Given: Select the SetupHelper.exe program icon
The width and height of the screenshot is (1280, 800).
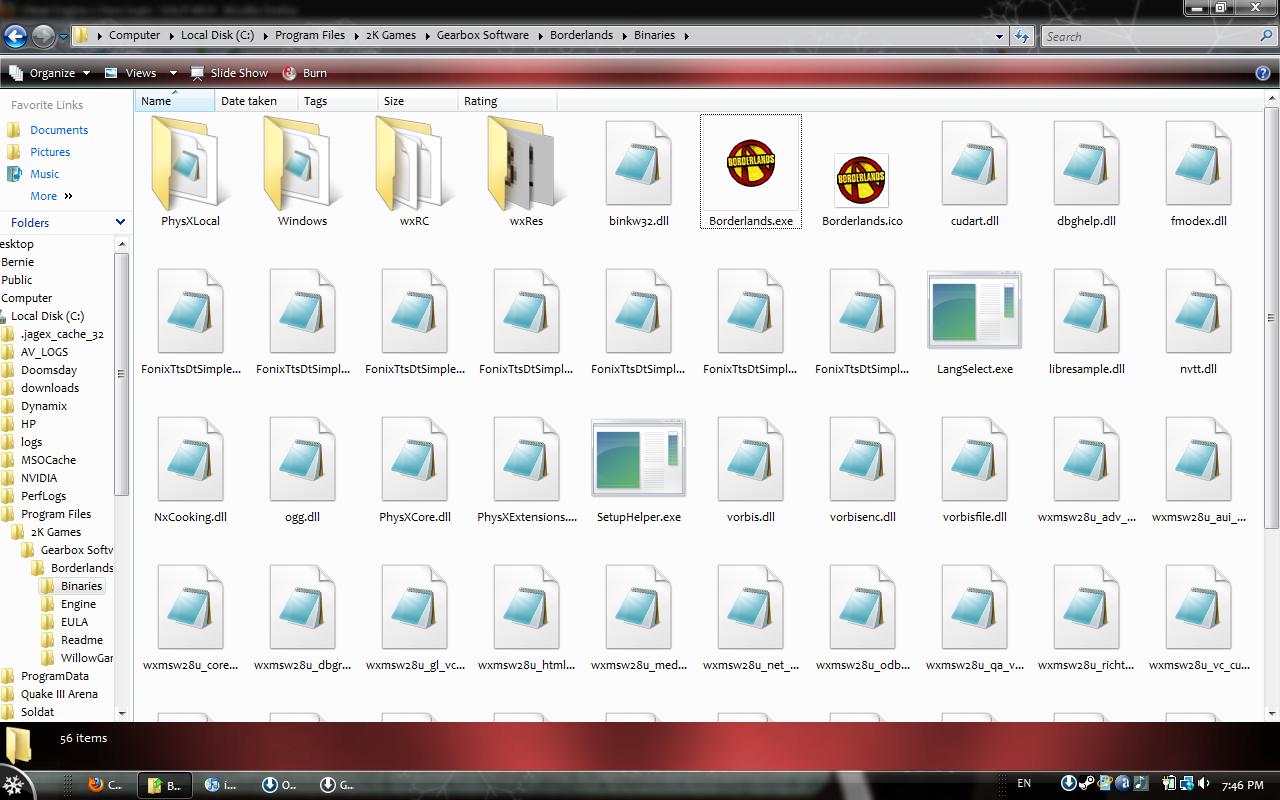Looking at the screenshot, I should (x=638, y=458).
